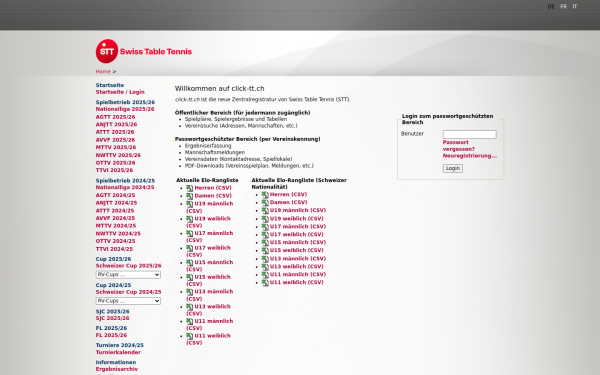The height and width of the screenshot is (375, 600).
Task: Click CSV icon beside Herren in Schweizer Nationalität list
Action: click(265, 195)
